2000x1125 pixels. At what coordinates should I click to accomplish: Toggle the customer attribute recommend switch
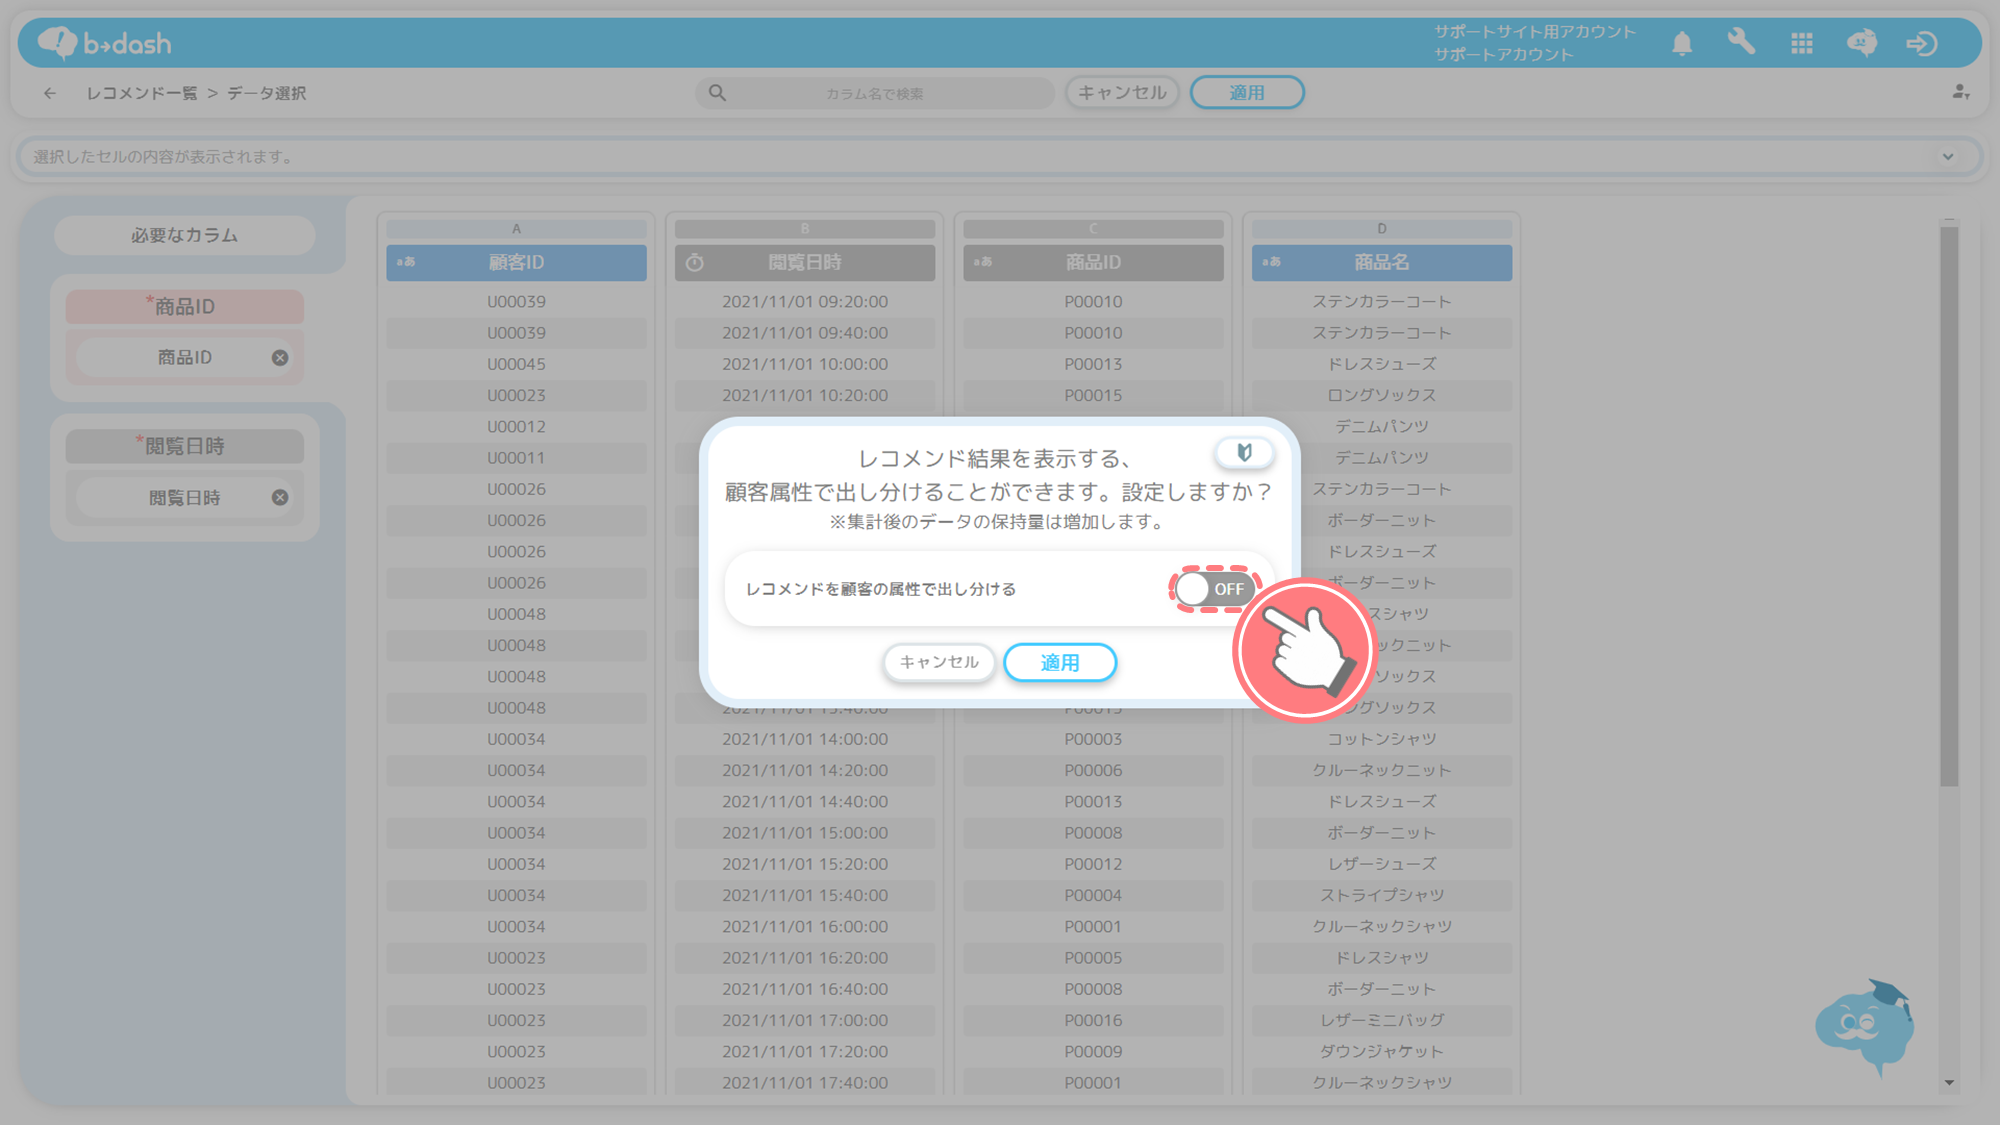point(1213,589)
